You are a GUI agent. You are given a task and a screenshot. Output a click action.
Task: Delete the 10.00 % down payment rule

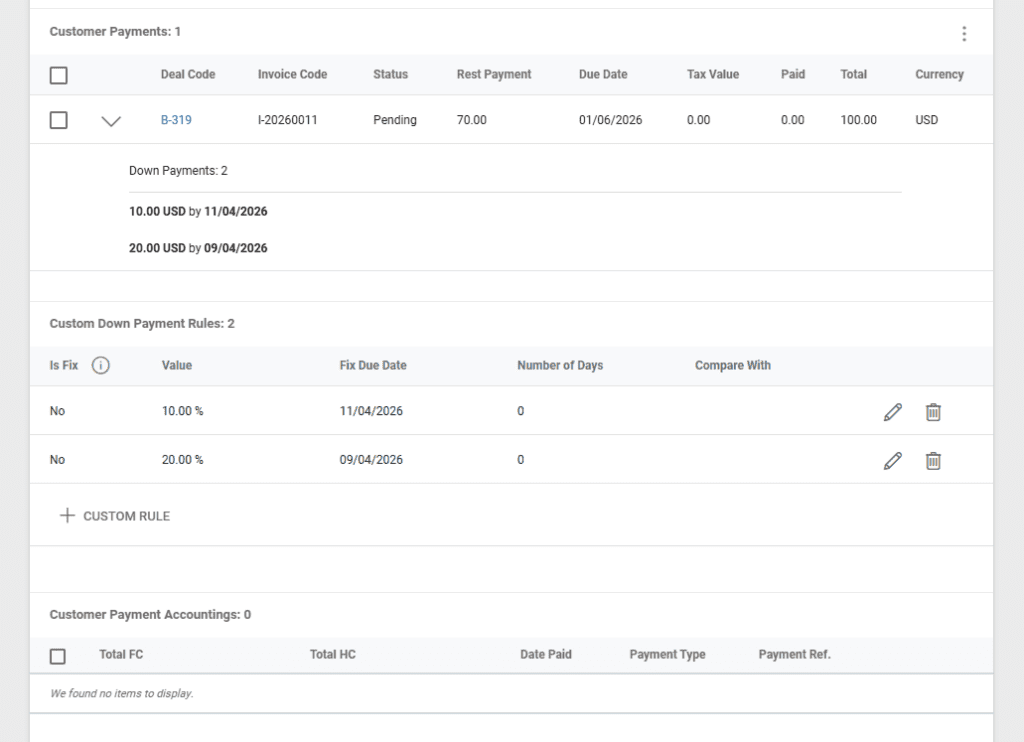pos(933,412)
